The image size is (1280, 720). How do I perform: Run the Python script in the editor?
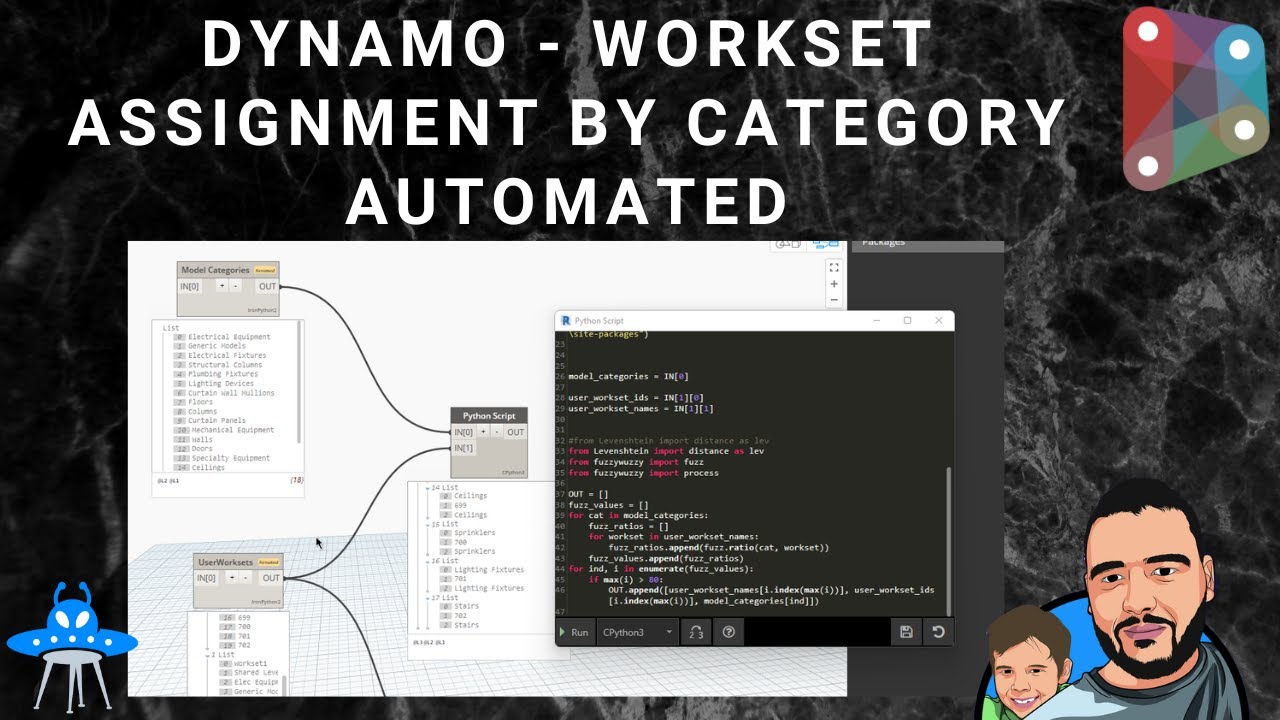[x=575, y=632]
